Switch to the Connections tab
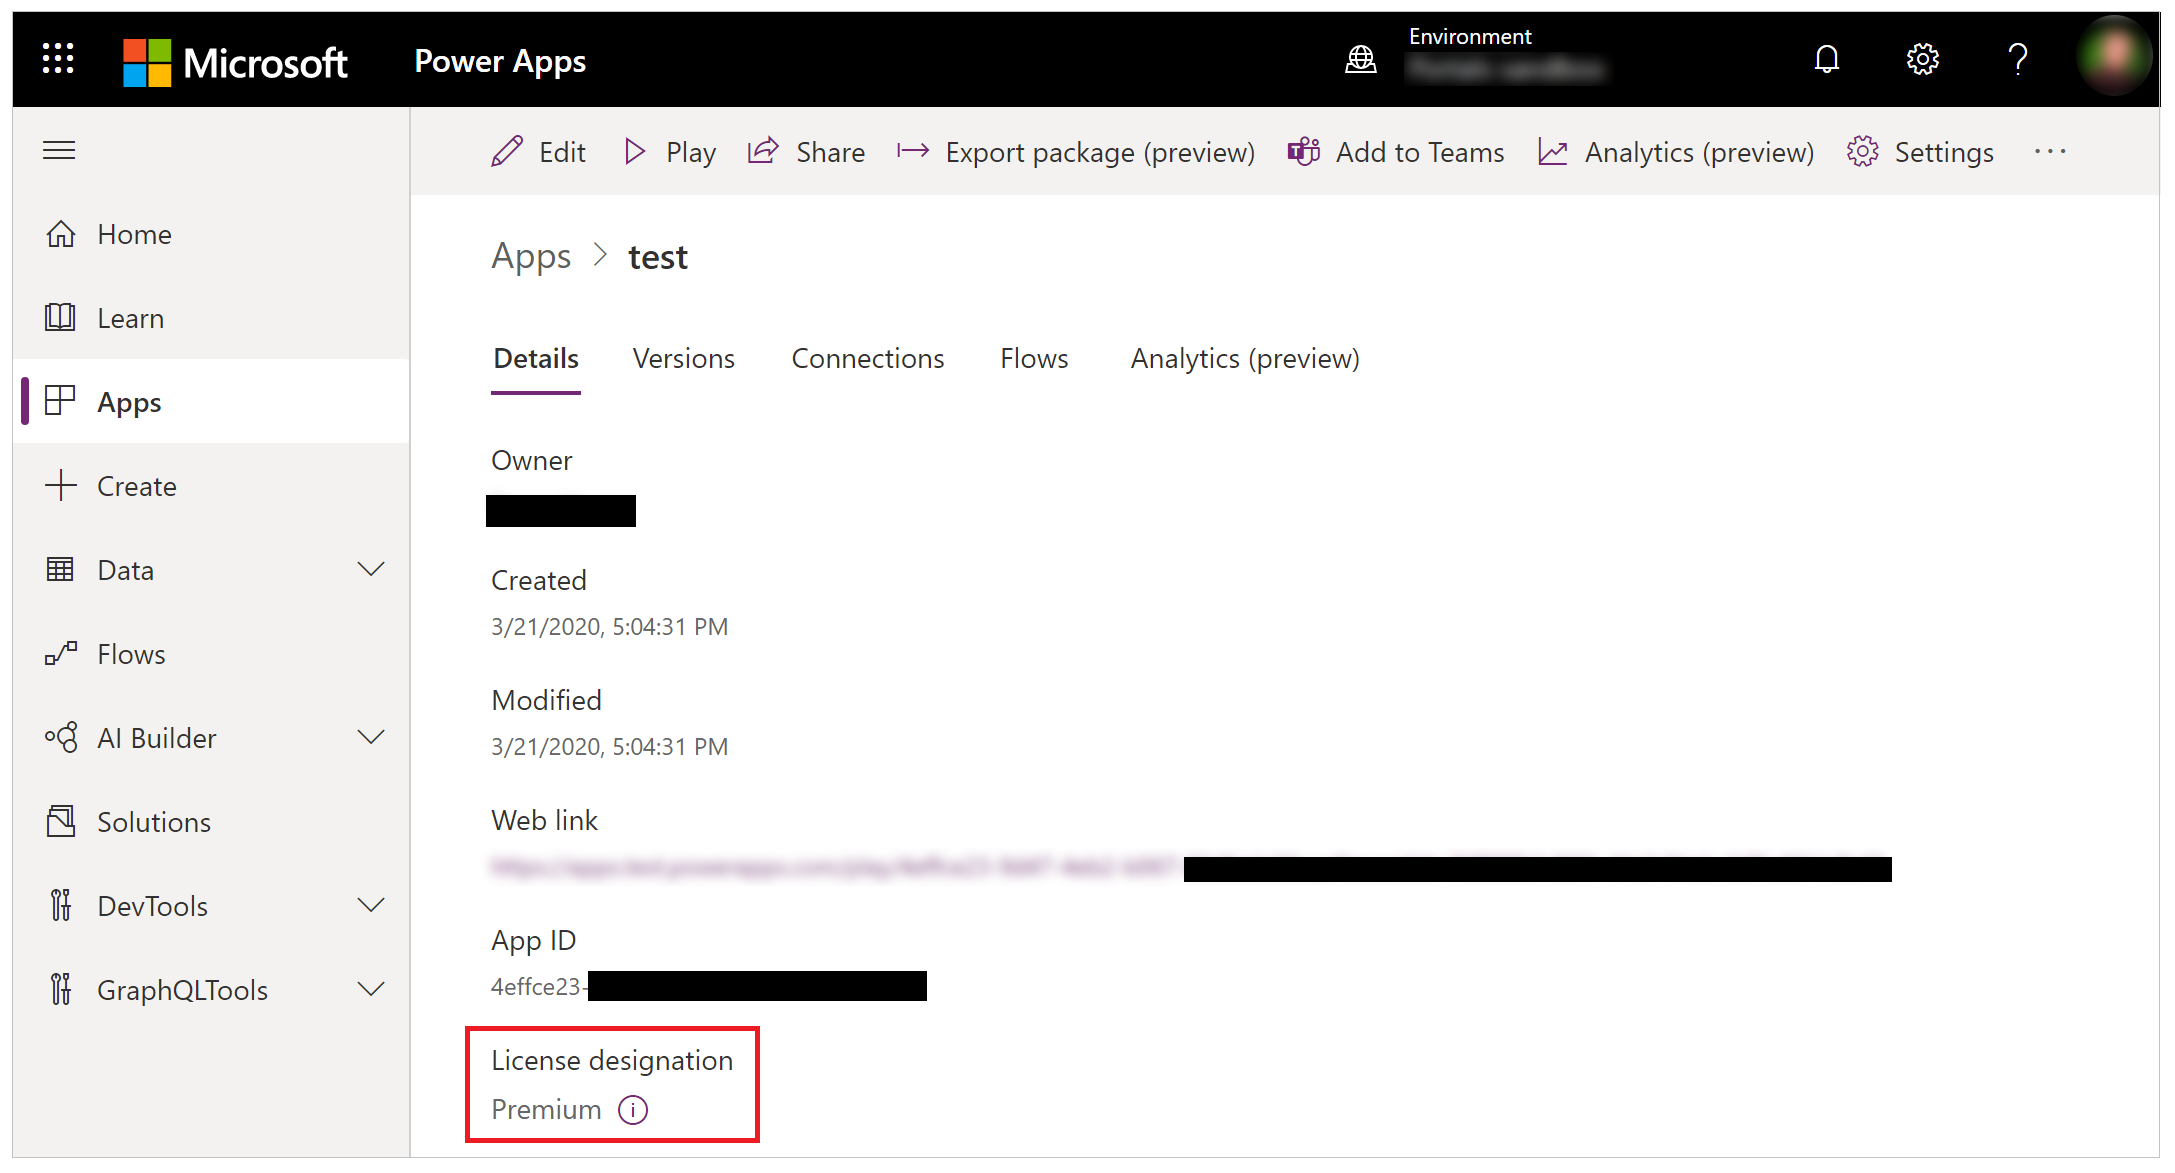2175x1173 pixels. (x=867, y=358)
